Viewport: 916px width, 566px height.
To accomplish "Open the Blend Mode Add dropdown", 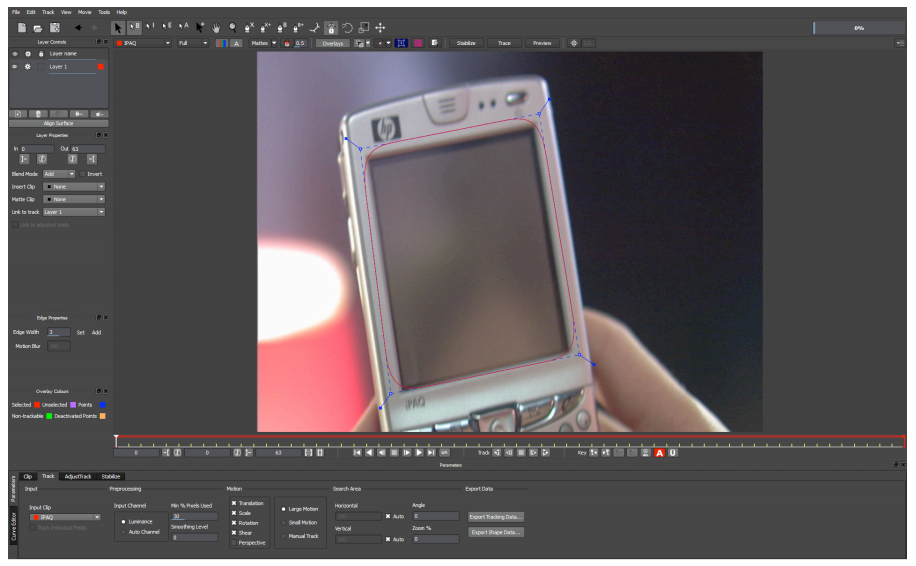I will 60,174.
